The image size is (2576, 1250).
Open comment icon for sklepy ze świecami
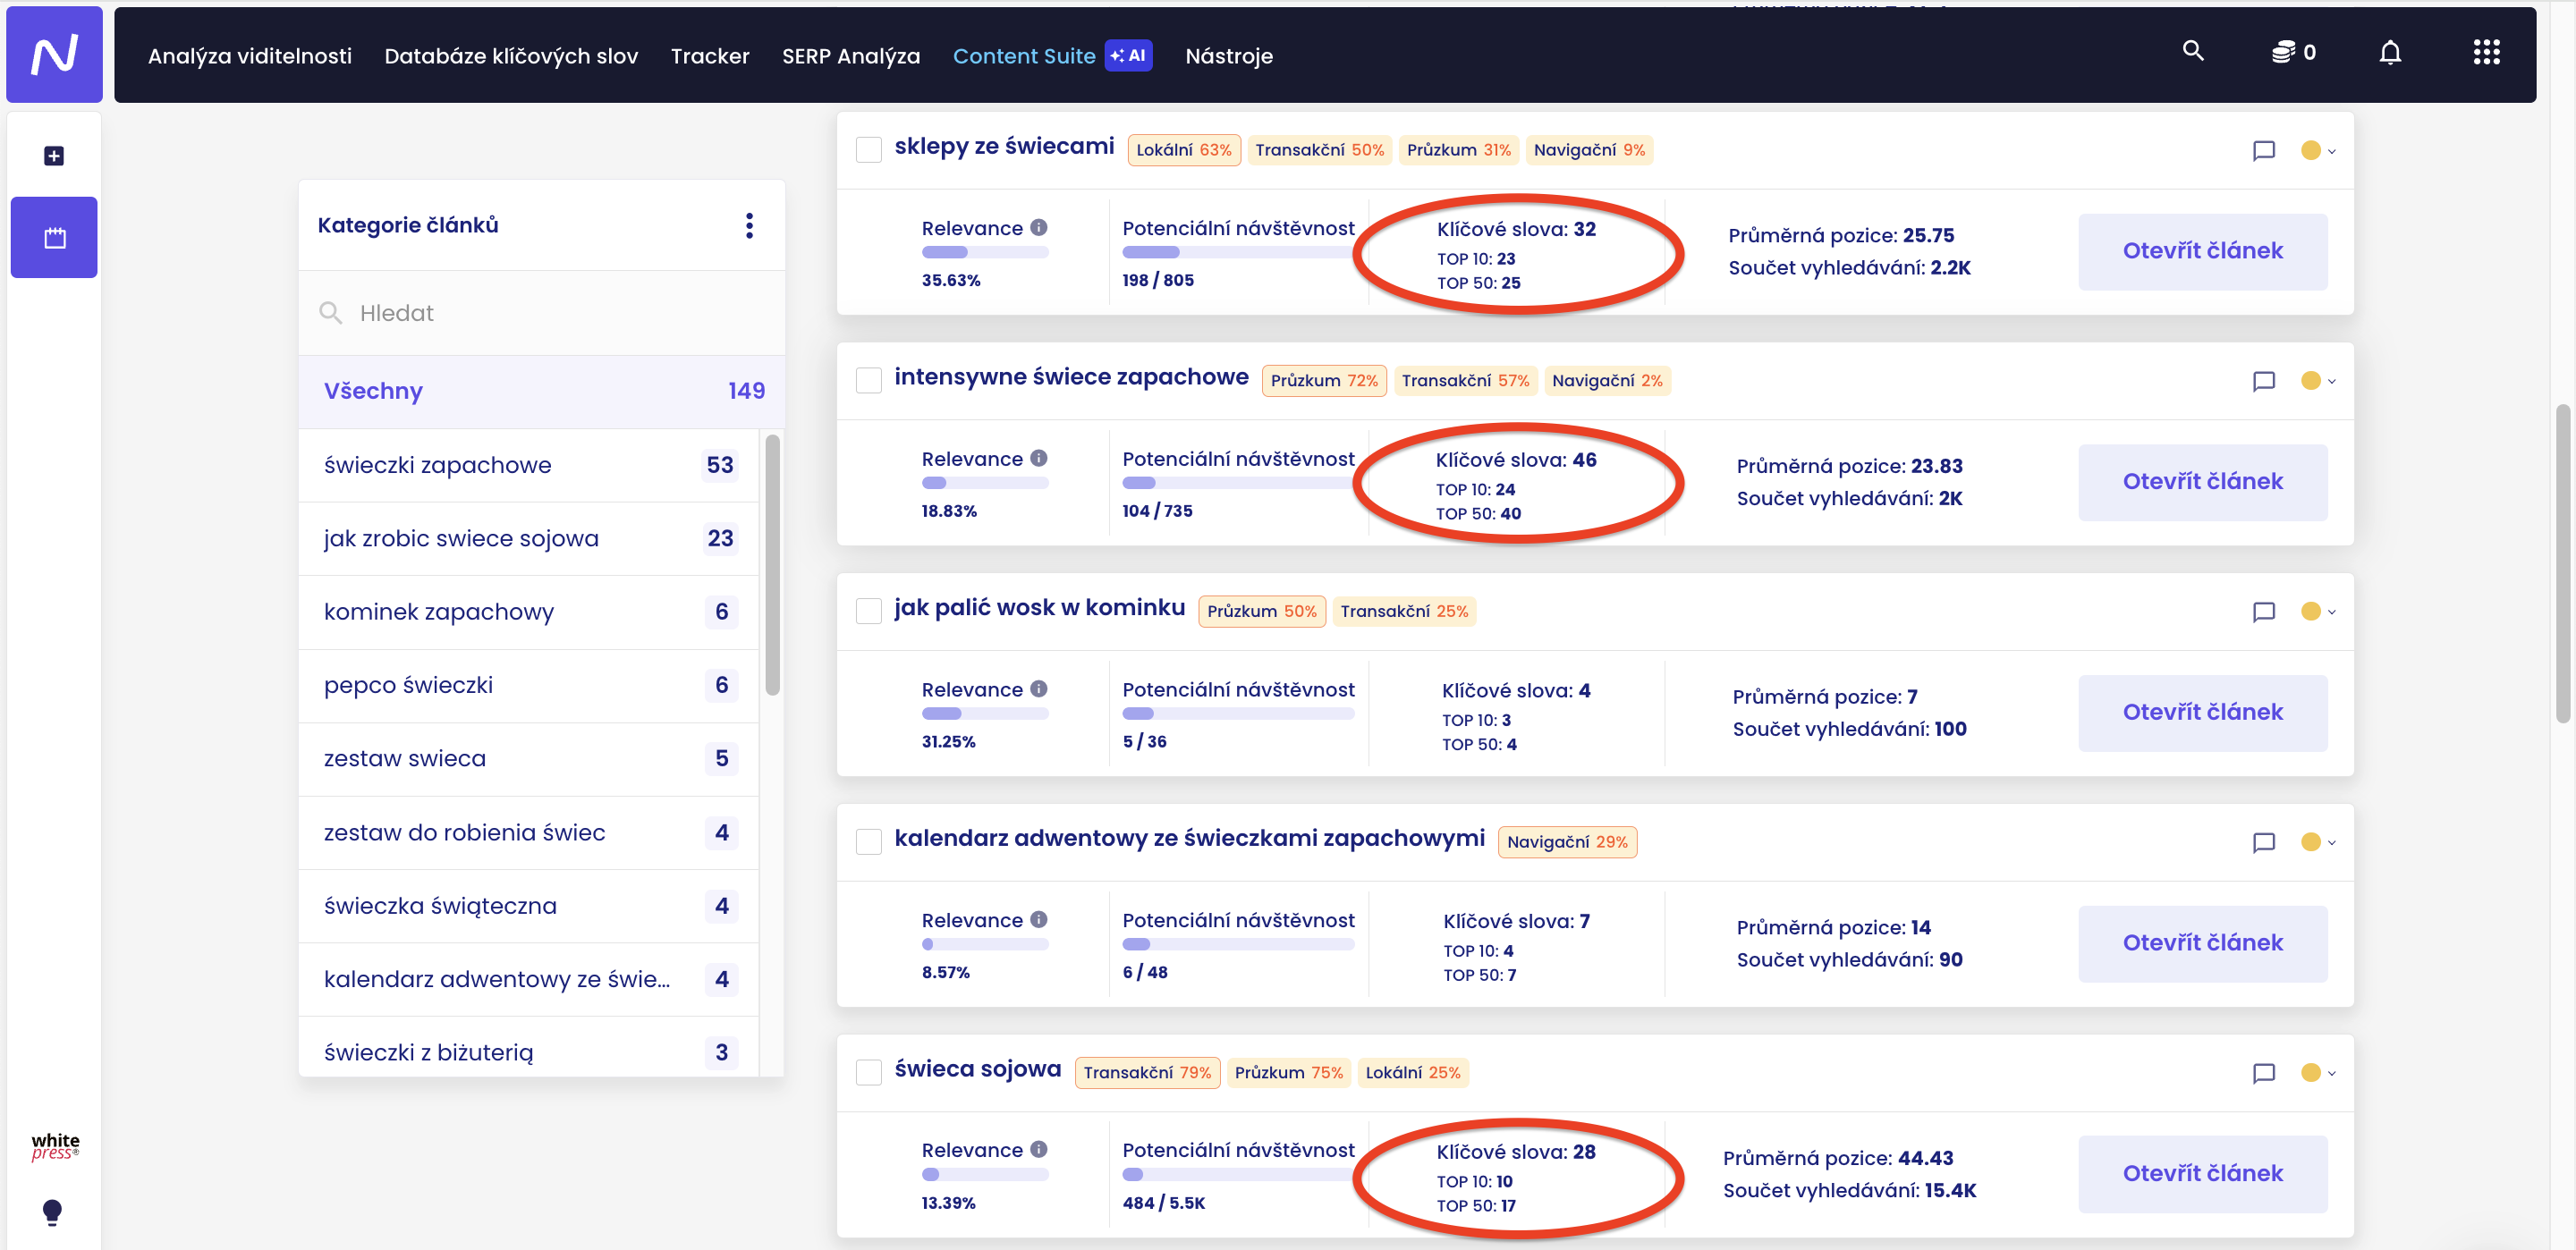click(x=2263, y=151)
